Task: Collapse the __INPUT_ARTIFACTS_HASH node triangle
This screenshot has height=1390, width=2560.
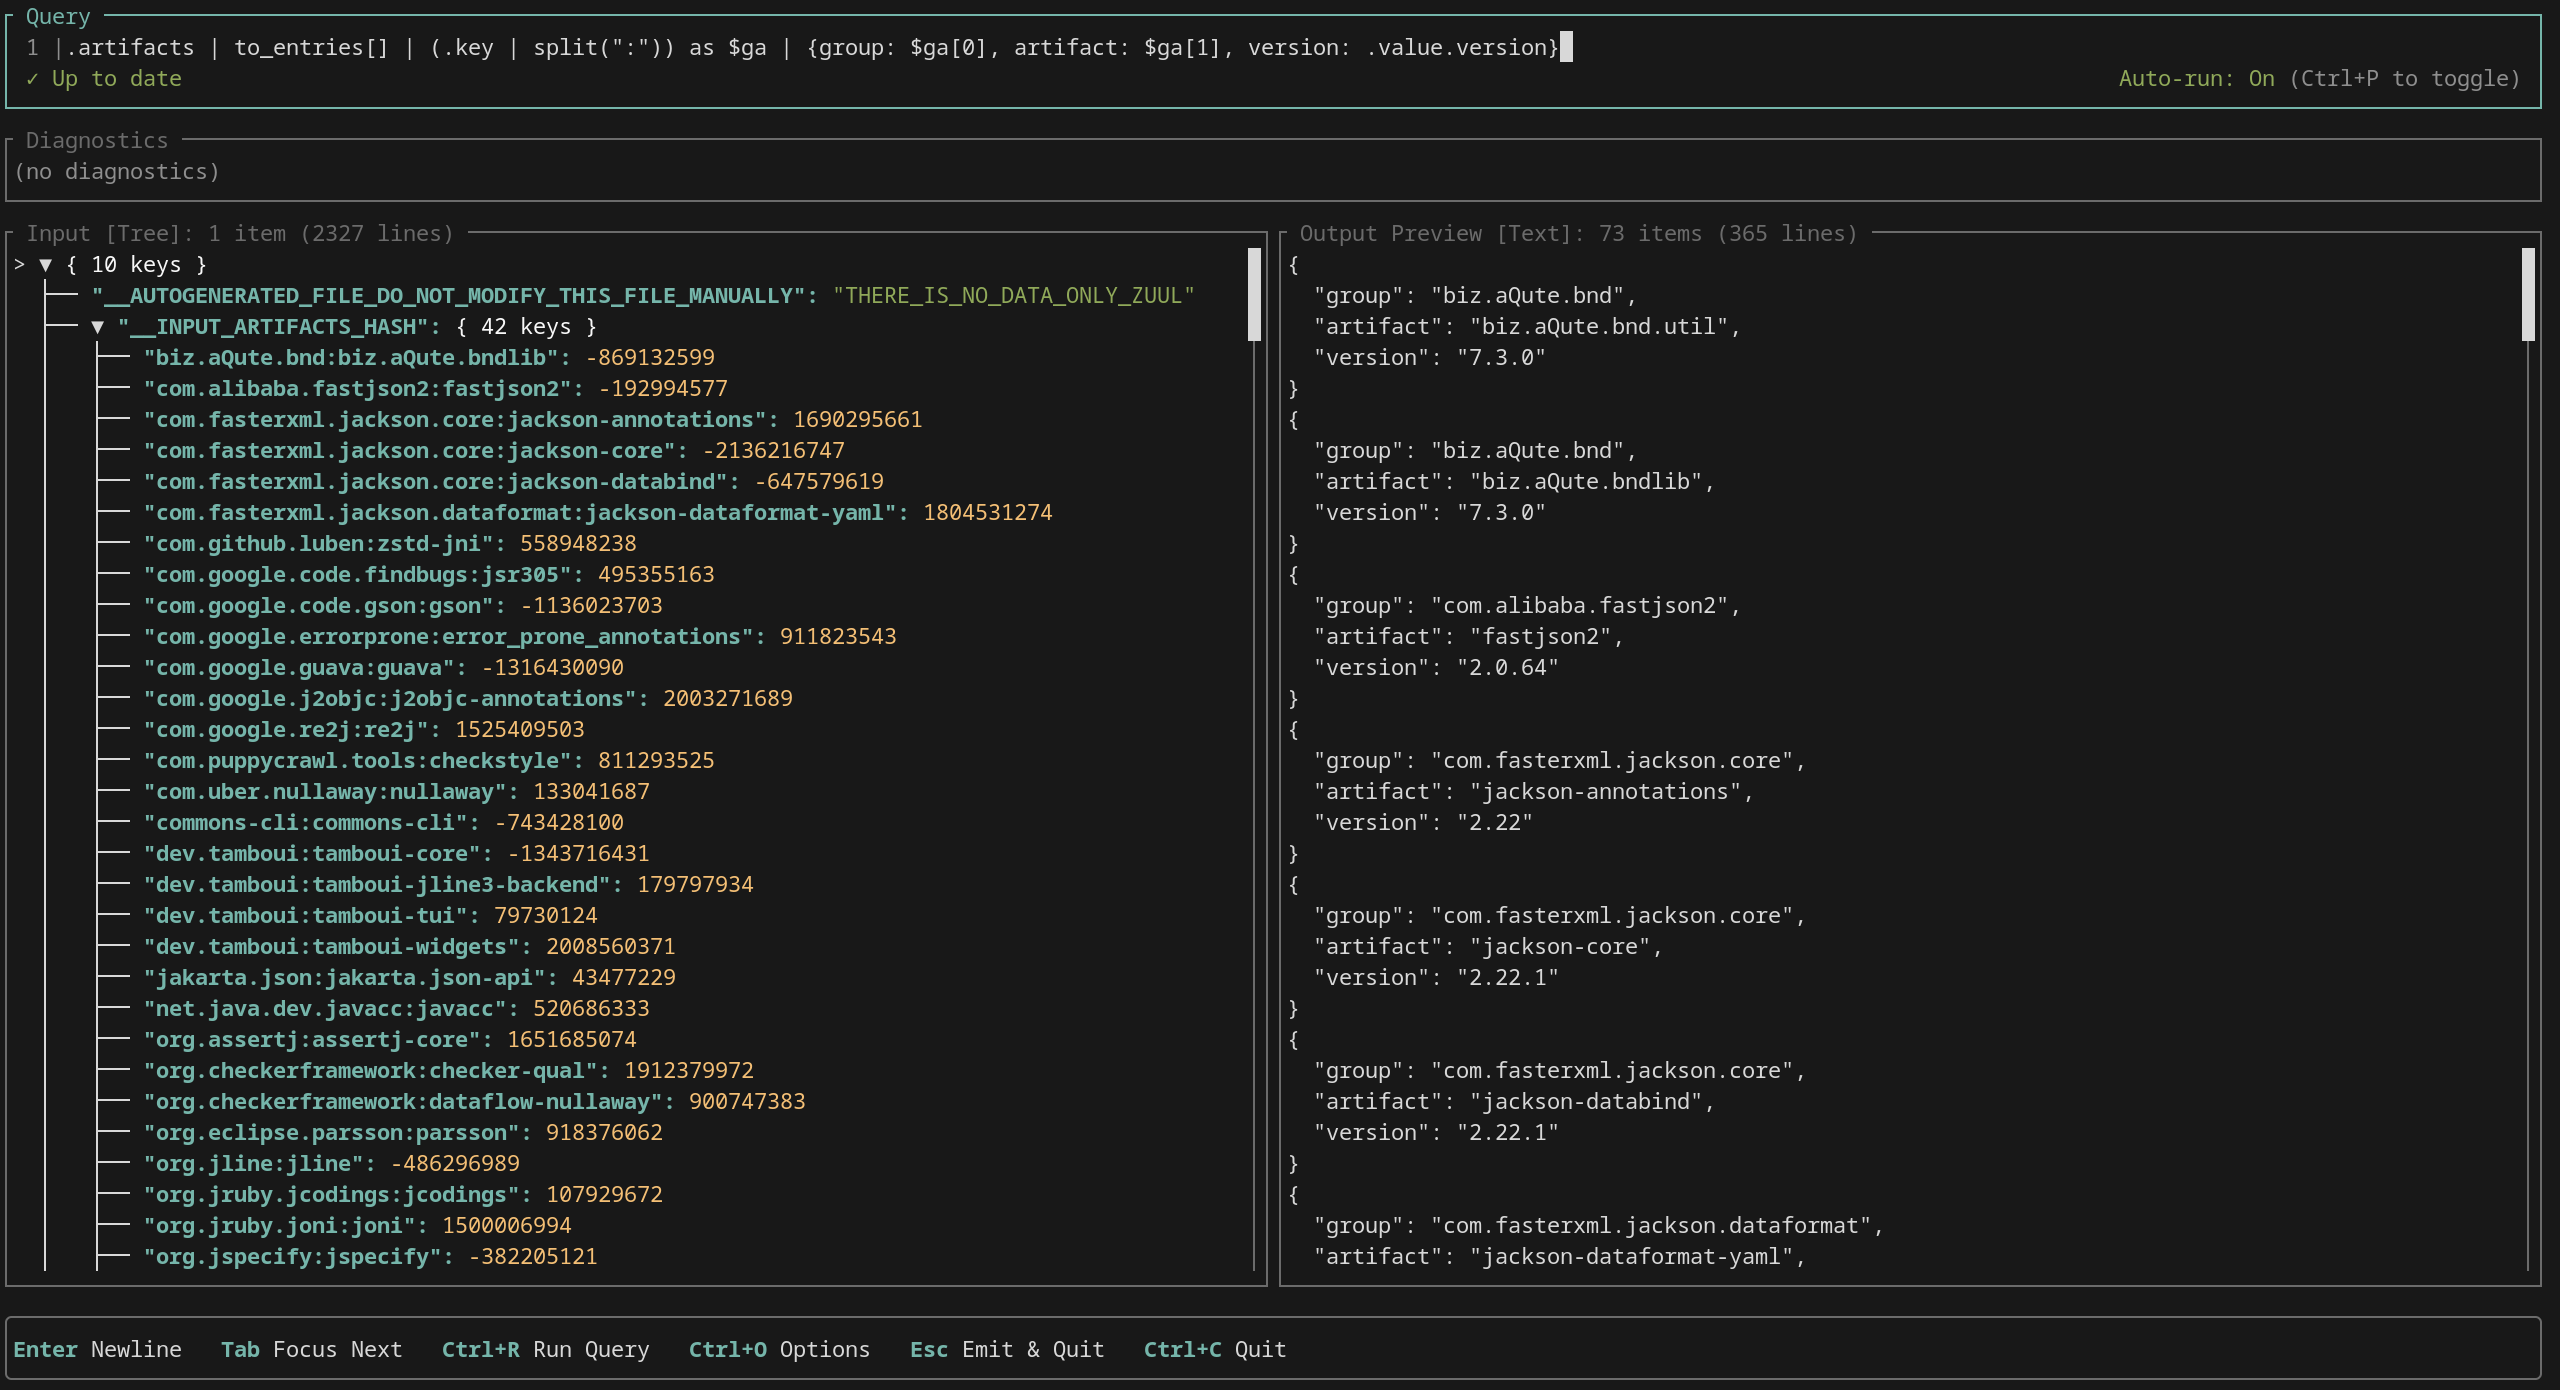Action: (x=97, y=327)
